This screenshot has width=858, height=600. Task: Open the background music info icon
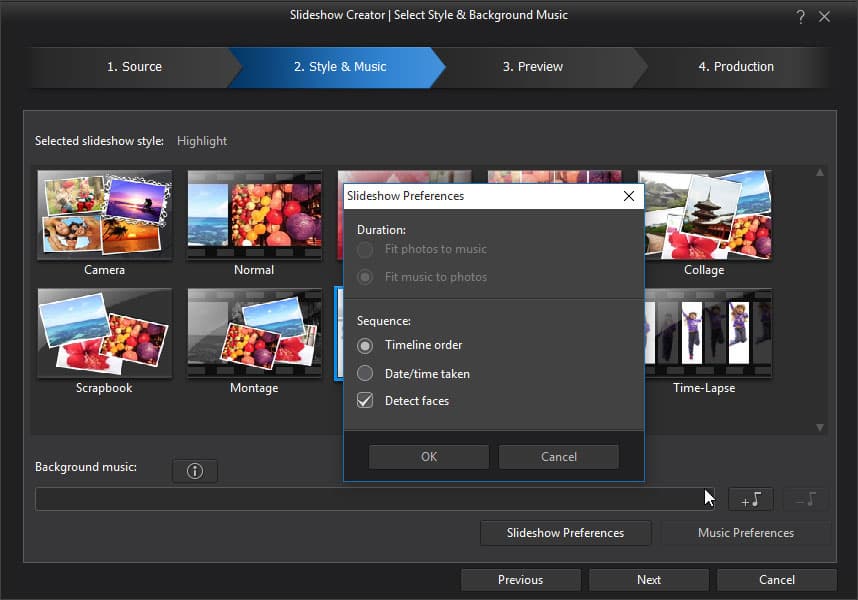coord(195,471)
